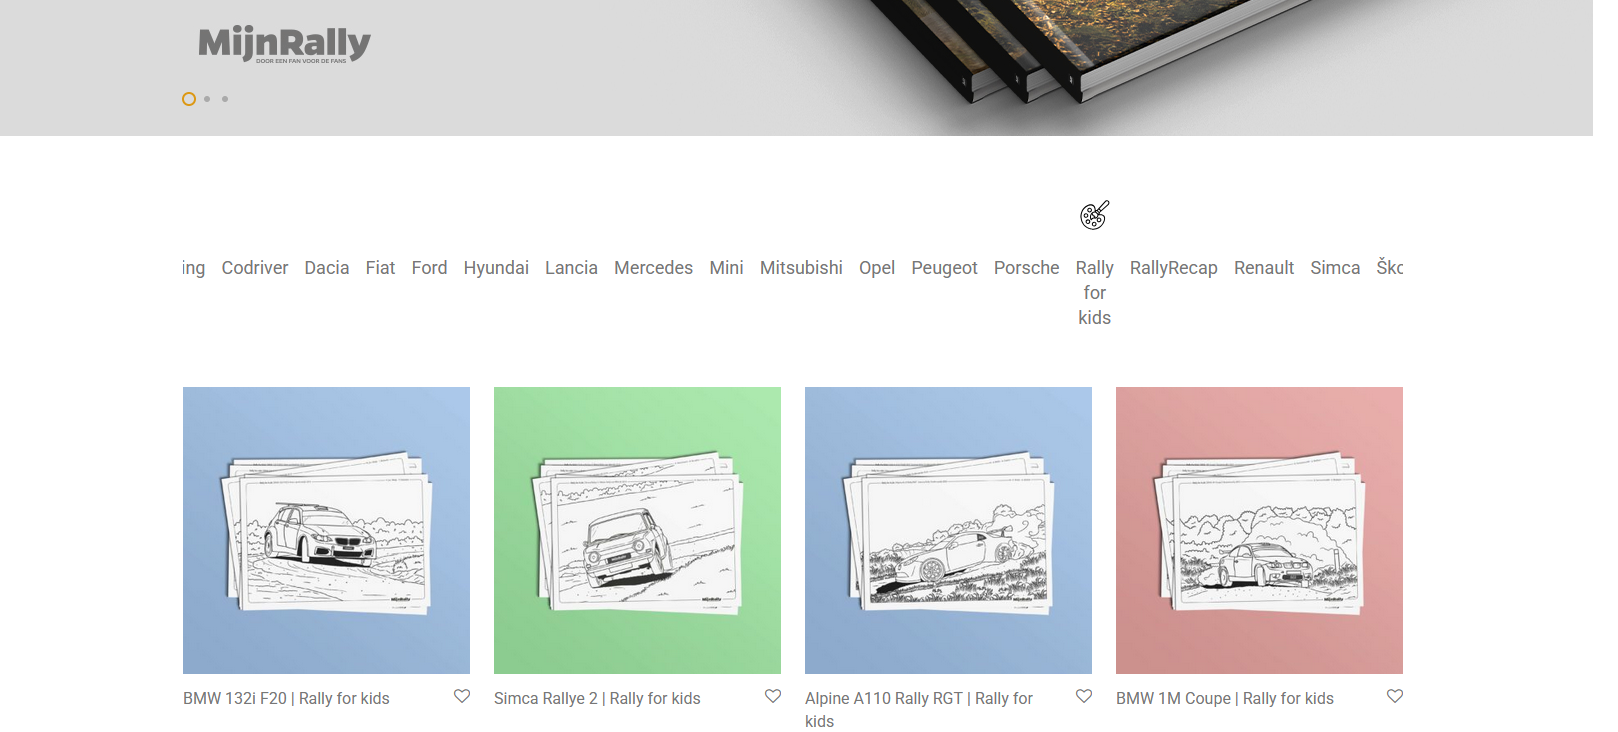Open the BMW 132i F20 product image
The width and height of the screenshot is (1618, 732).
point(326,530)
